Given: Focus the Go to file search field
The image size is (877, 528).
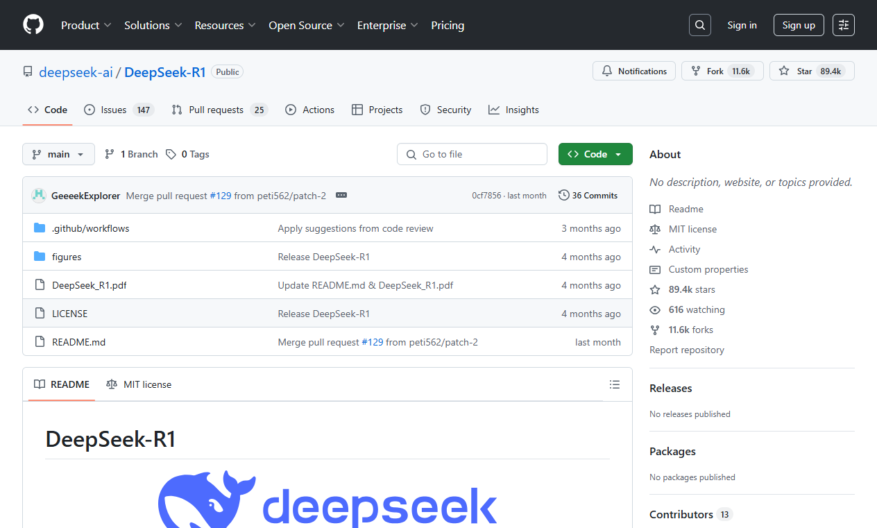Looking at the screenshot, I should [x=472, y=154].
